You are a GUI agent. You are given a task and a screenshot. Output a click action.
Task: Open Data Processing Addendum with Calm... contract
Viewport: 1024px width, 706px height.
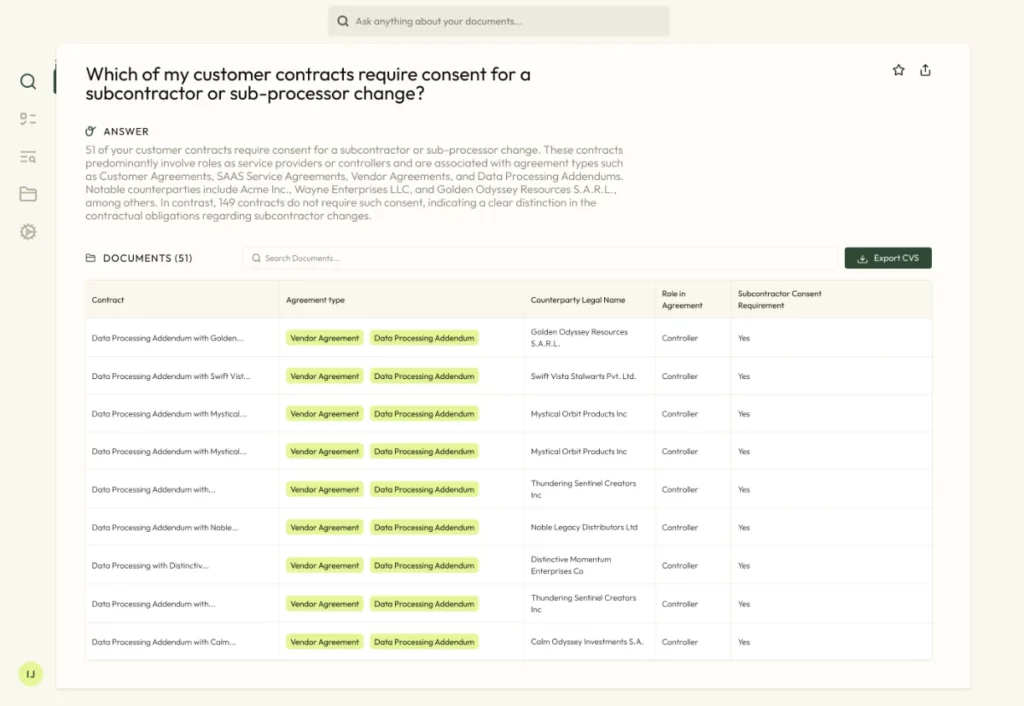pyautogui.click(x=164, y=642)
